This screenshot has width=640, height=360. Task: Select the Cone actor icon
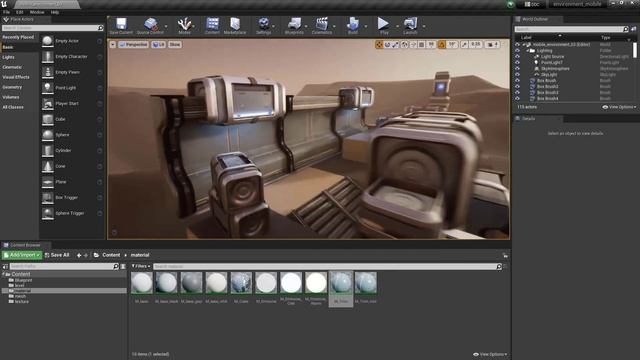click(x=48, y=166)
